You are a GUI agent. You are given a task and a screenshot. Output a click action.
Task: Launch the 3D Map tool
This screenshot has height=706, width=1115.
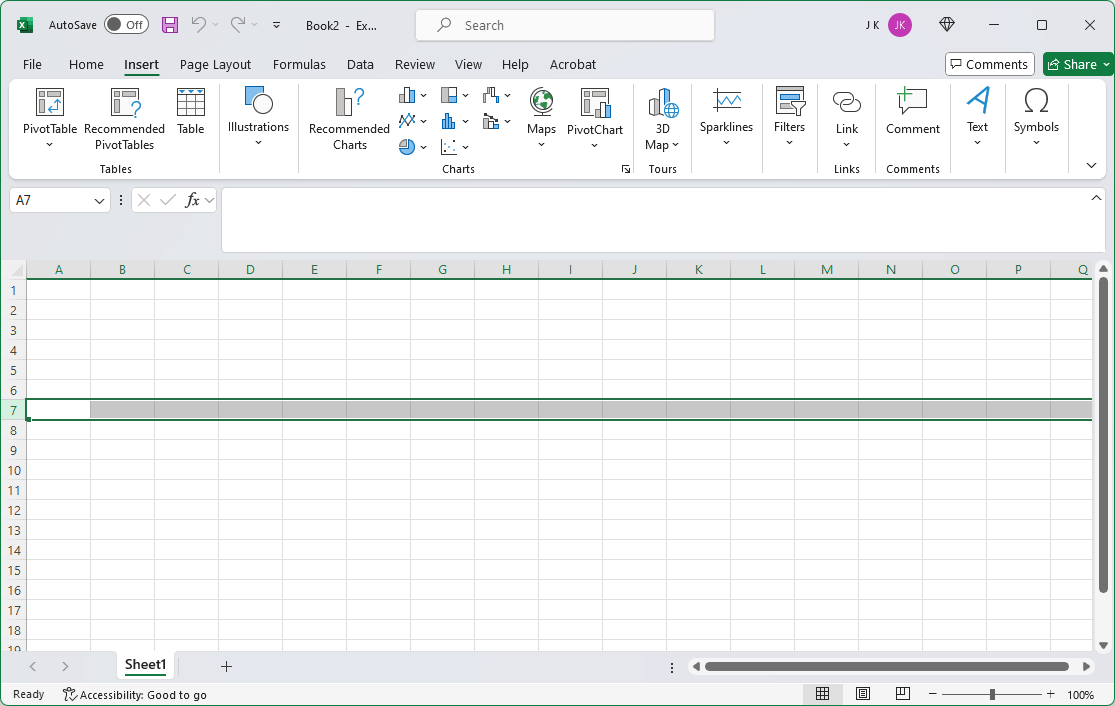pos(663,119)
